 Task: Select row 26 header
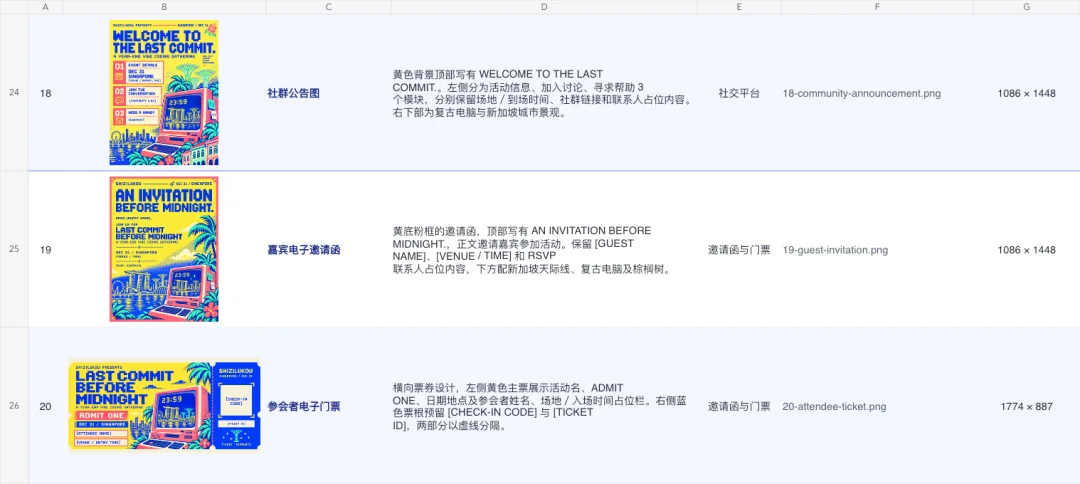[14, 406]
